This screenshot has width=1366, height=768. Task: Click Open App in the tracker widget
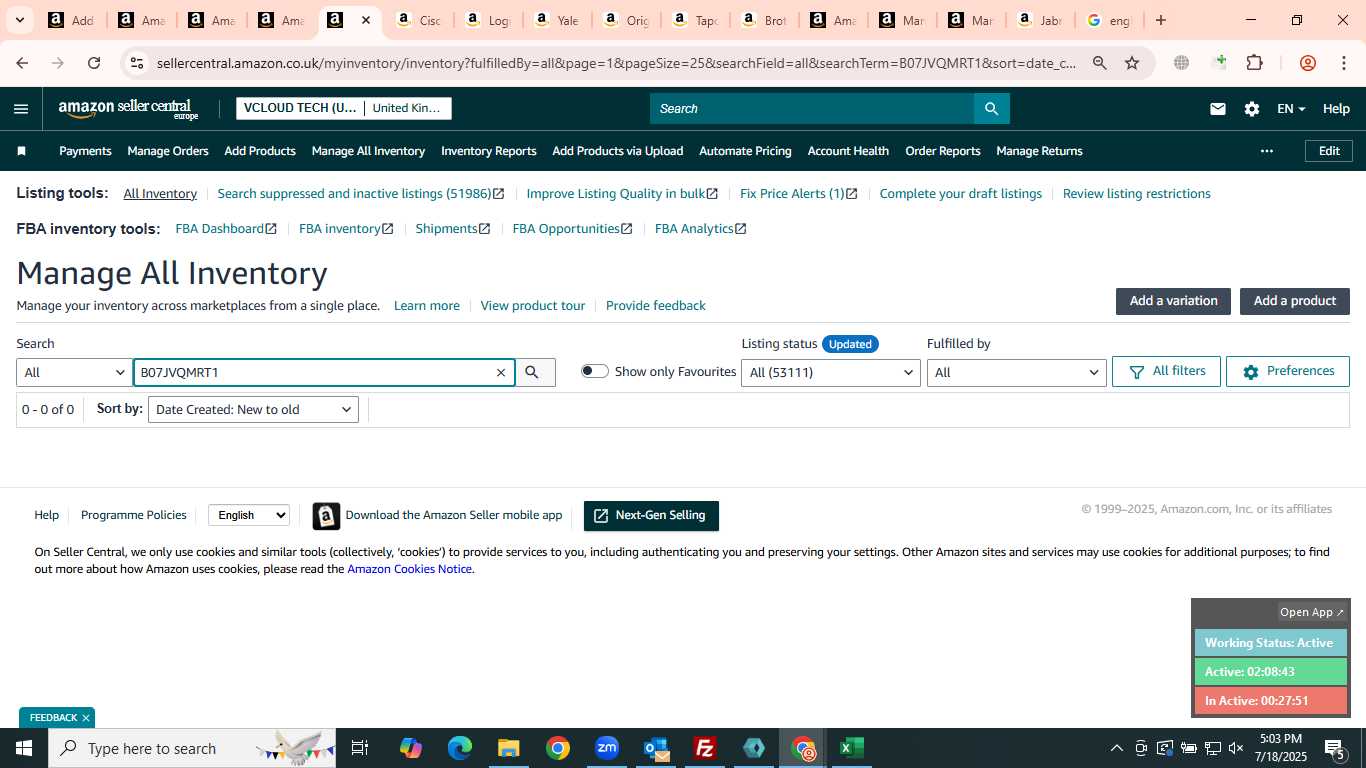[x=1313, y=612]
